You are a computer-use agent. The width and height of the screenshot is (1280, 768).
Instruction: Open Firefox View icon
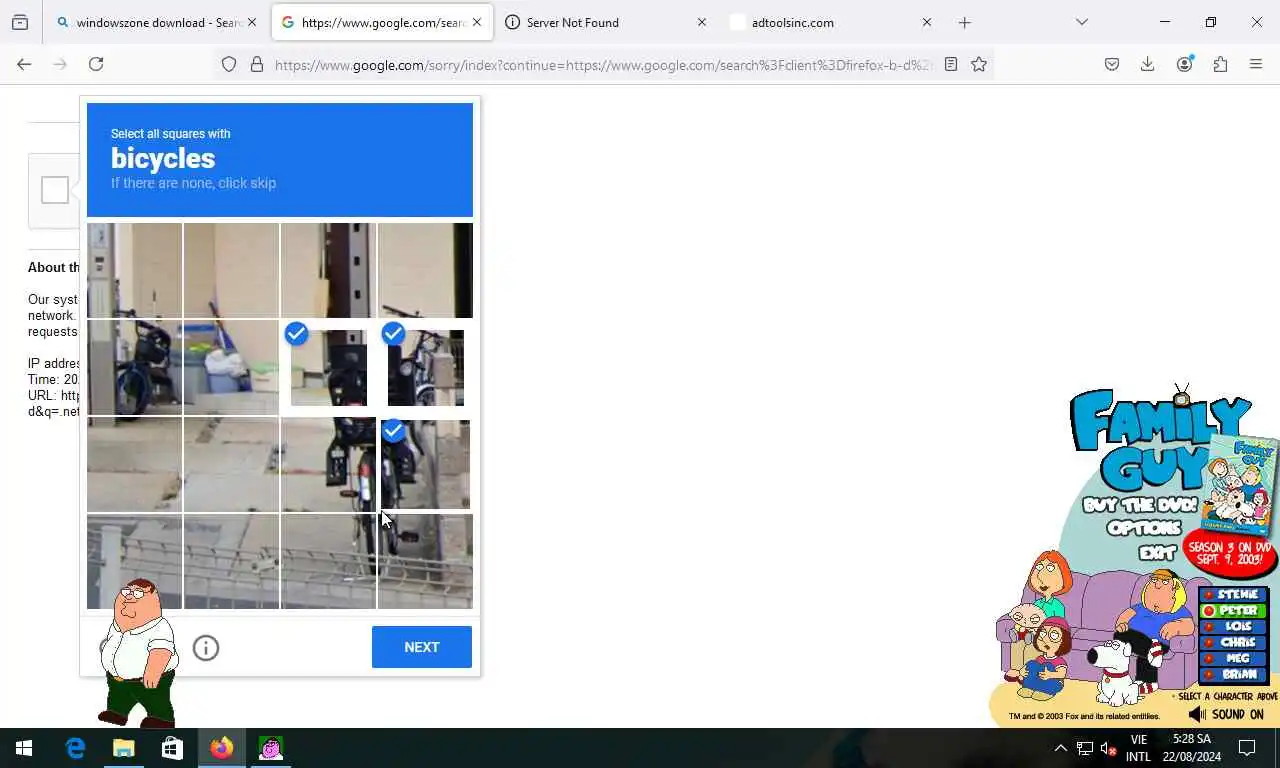(x=20, y=22)
